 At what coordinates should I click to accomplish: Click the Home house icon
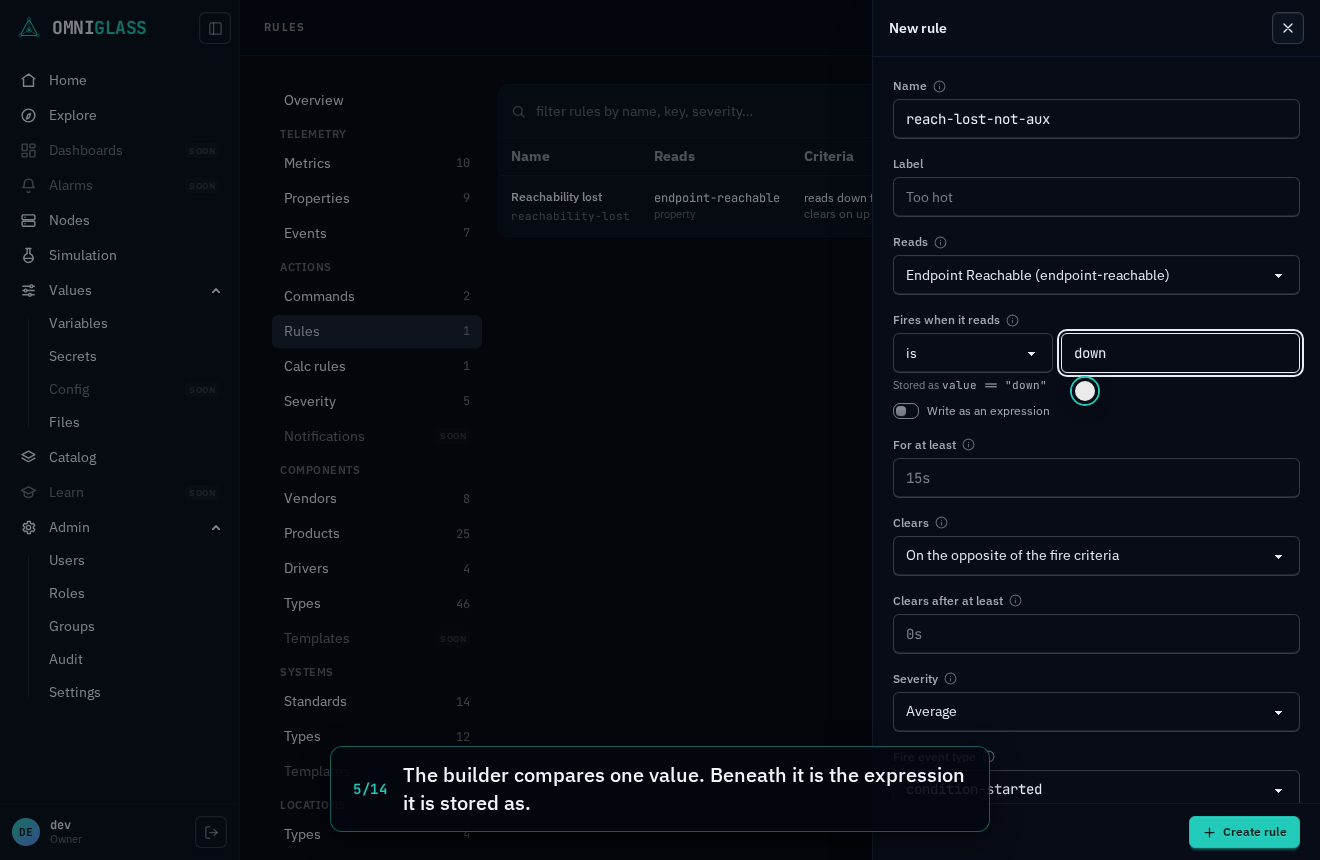[29, 80]
